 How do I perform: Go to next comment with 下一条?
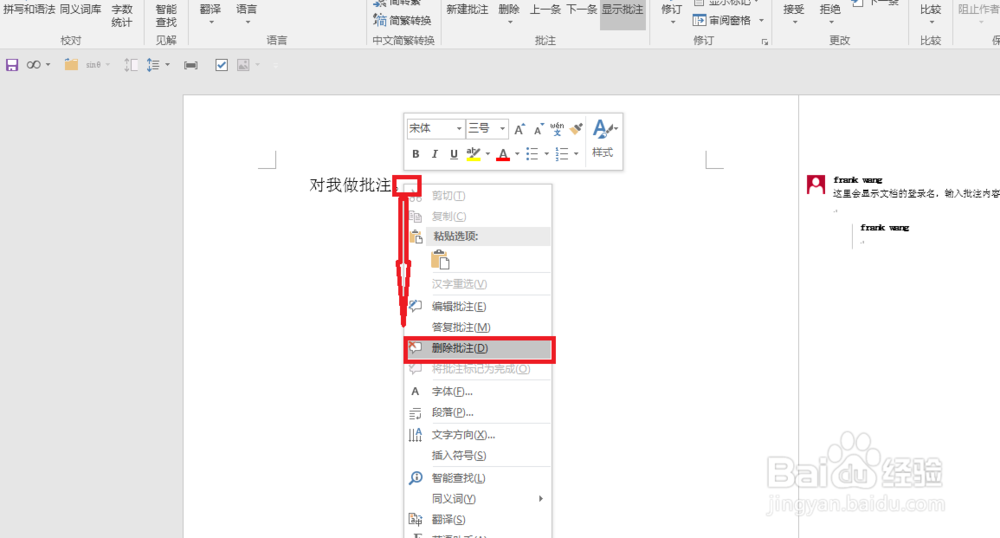coord(581,10)
